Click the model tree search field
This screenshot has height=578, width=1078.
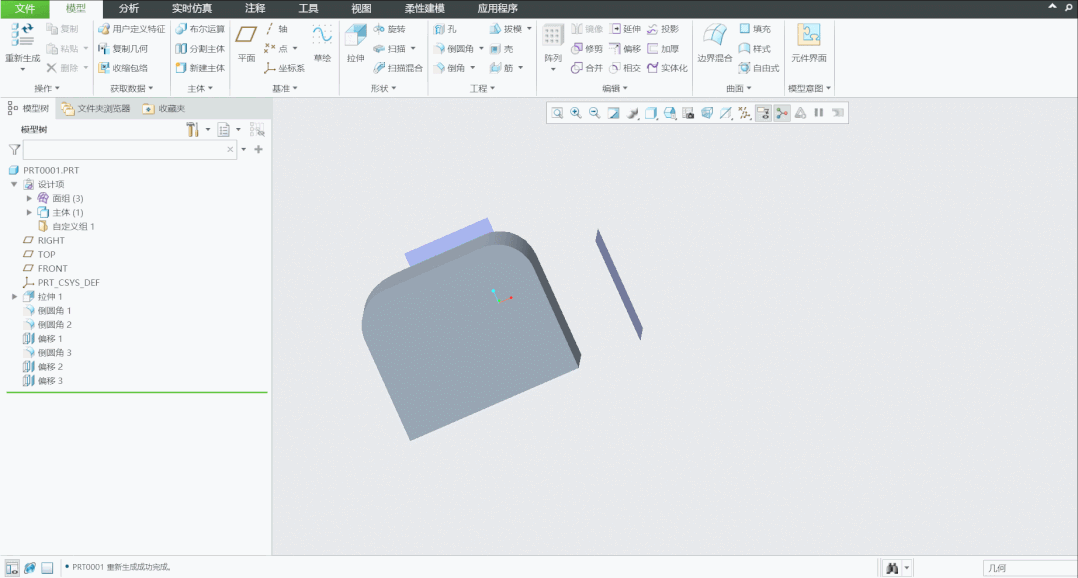click(x=130, y=149)
